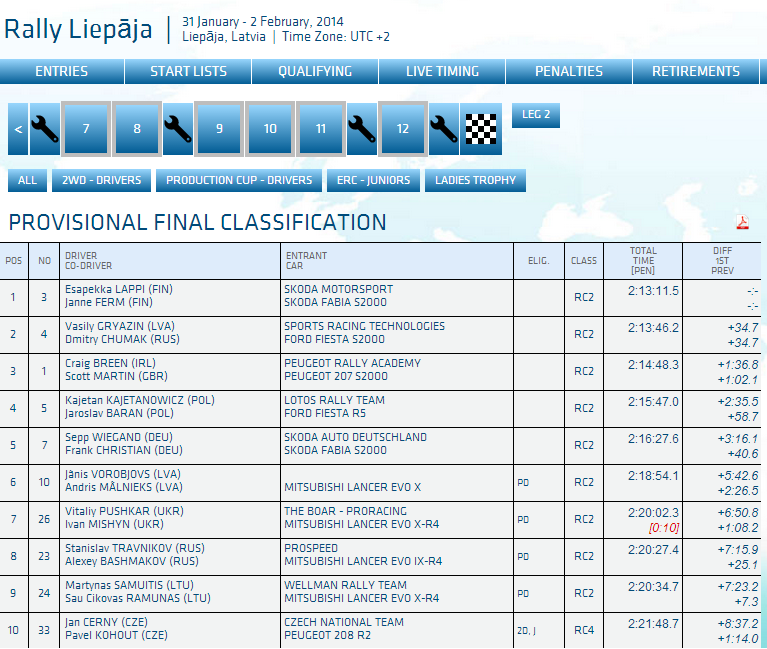Select stage 9
Image resolution: width=767 pixels, height=649 pixels.
[x=219, y=129]
